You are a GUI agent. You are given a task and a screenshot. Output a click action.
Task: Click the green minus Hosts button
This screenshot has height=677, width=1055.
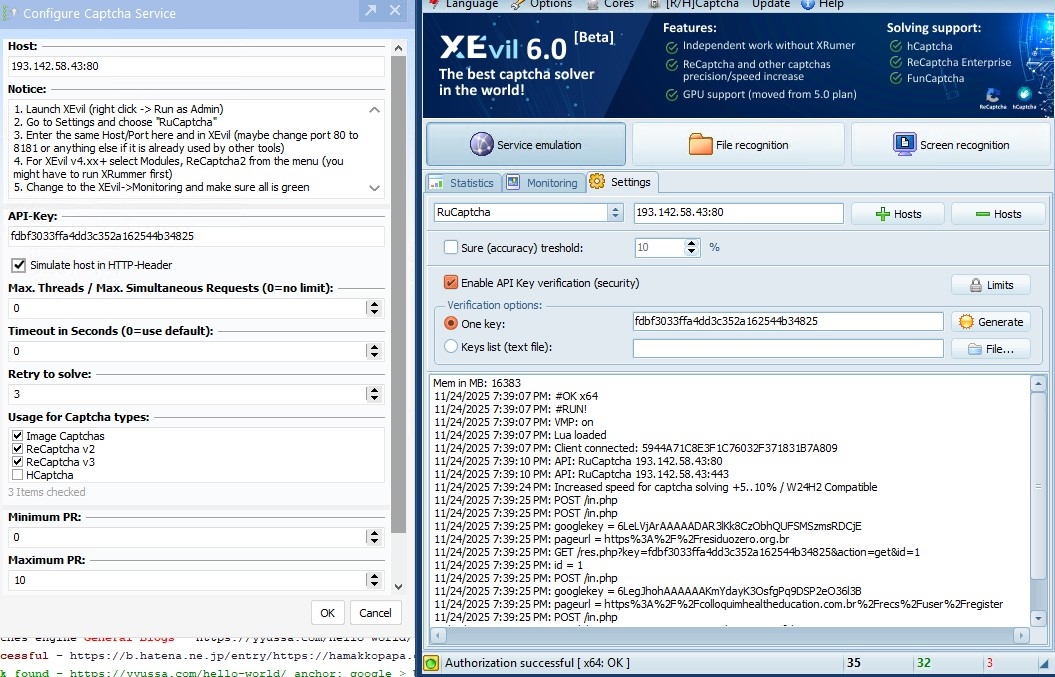(997, 214)
